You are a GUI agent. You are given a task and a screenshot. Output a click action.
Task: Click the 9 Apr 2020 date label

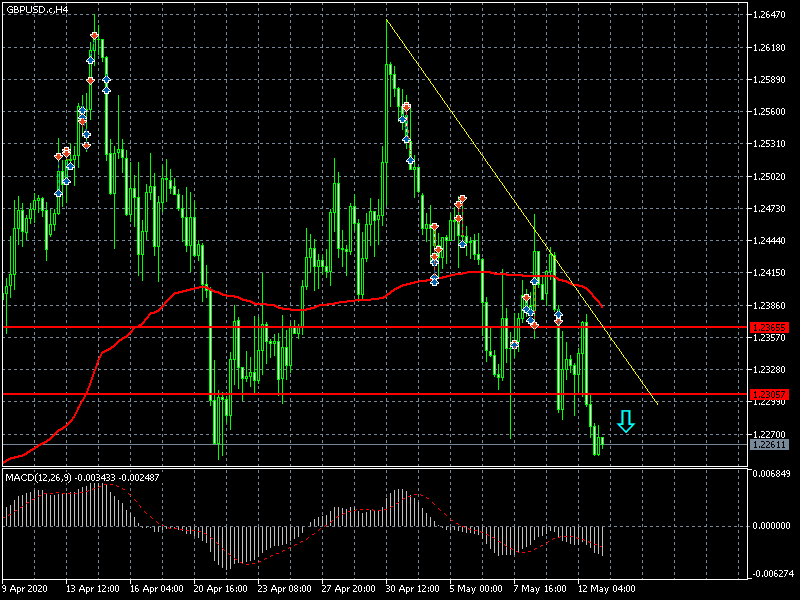pyautogui.click(x=27, y=589)
